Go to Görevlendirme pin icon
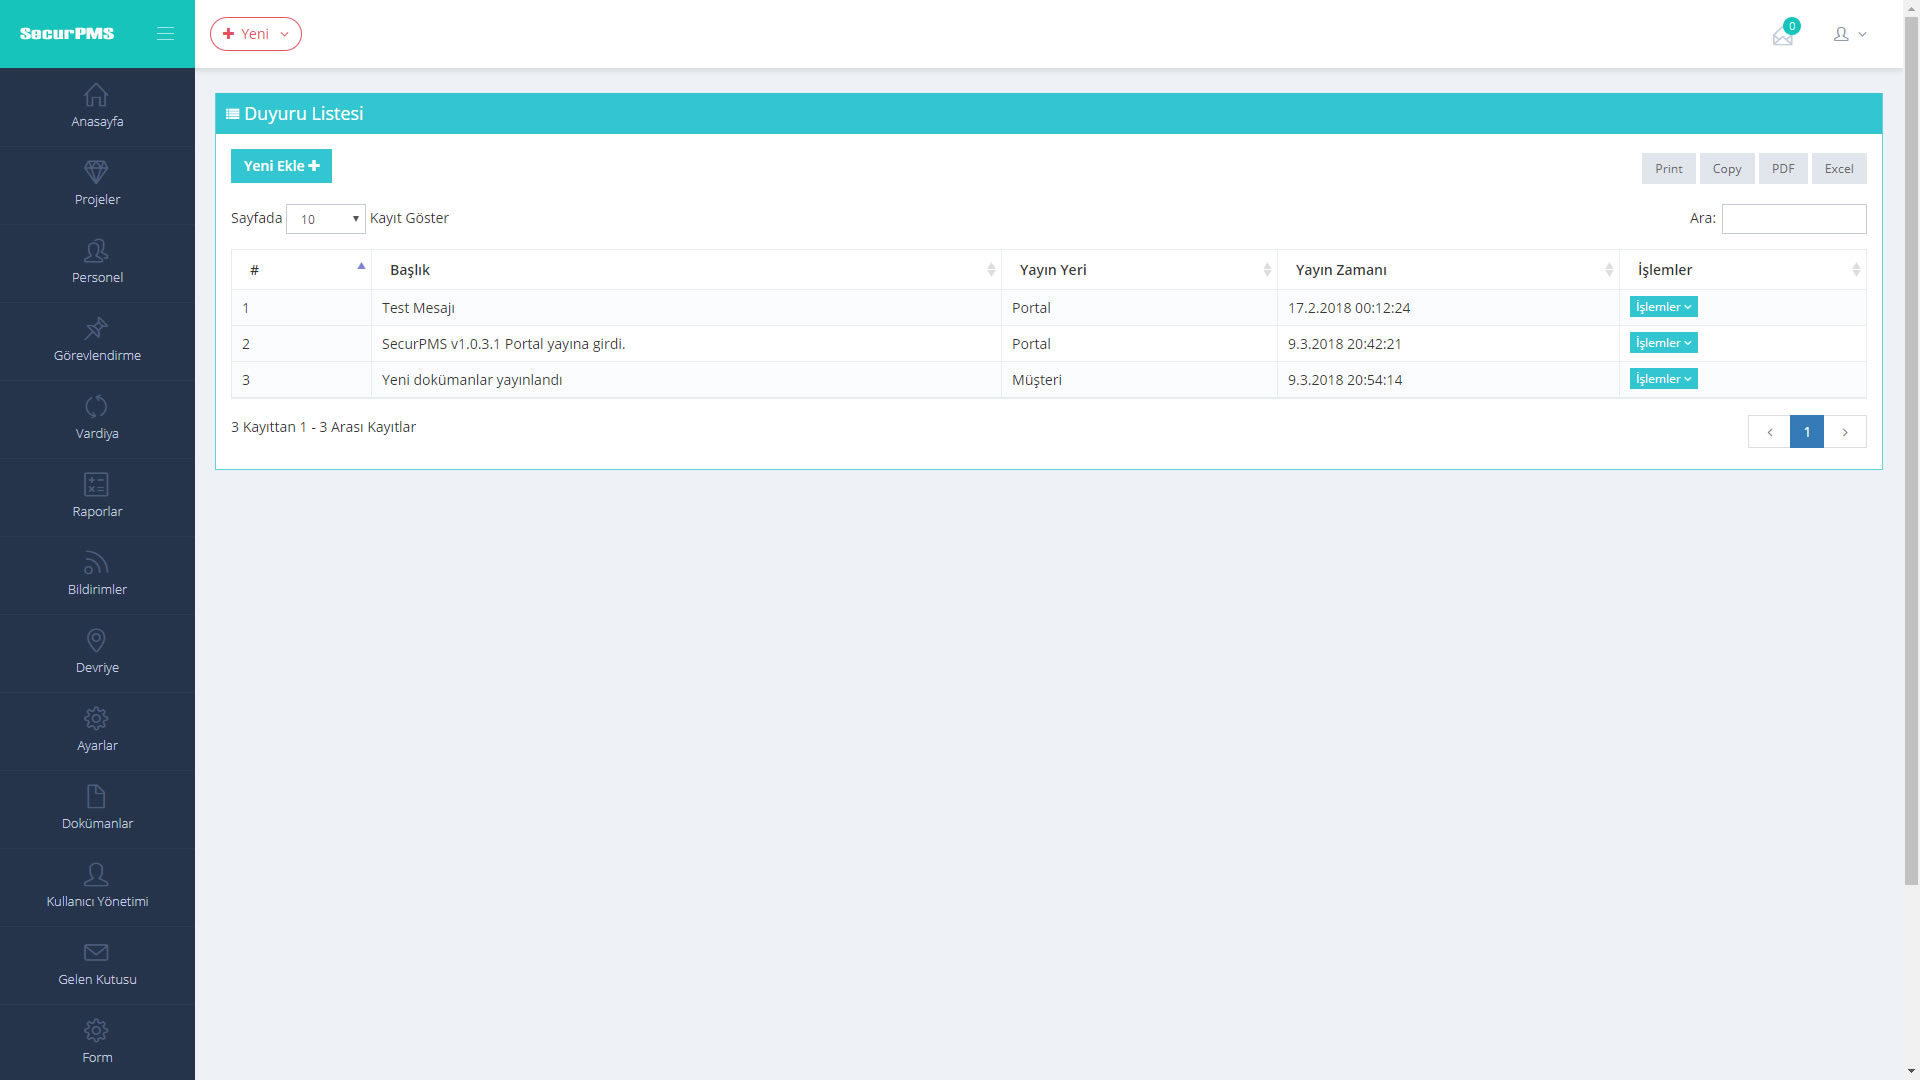The image size is (1920, 1080). point(96,328)
